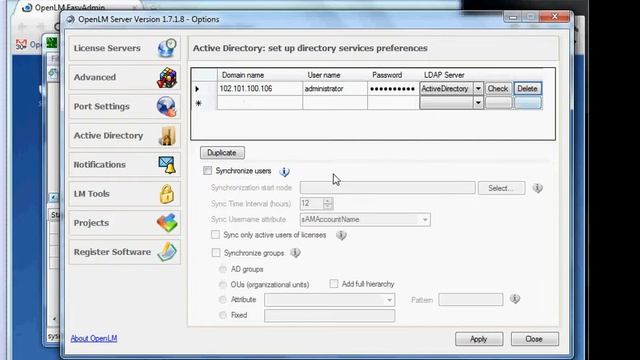Open the Projects section
The width and height of the screenshot is (640, 360).
(124, 223)
